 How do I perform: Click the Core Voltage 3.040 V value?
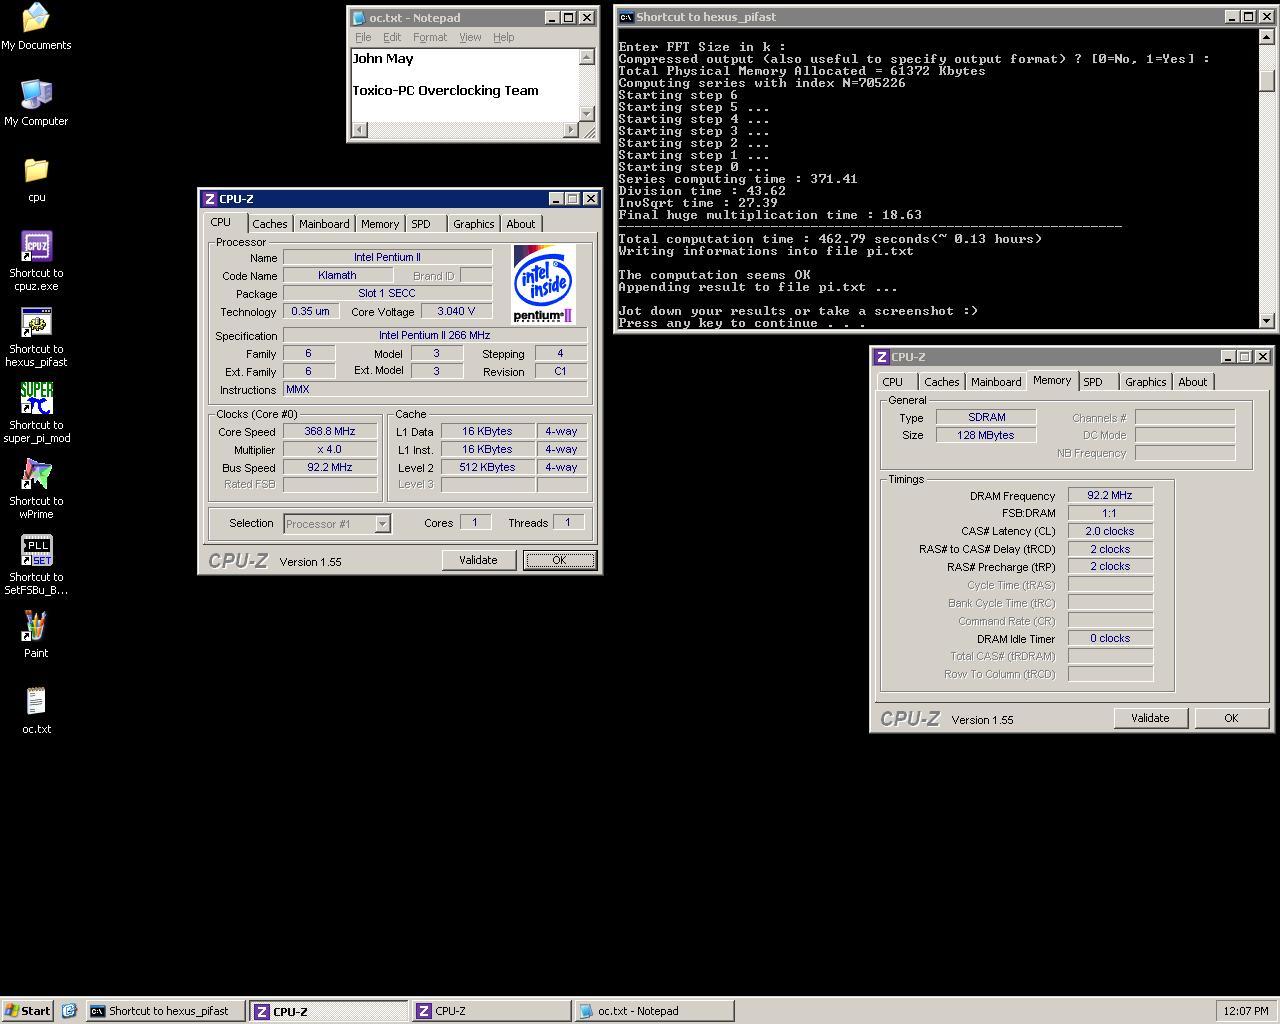pos(456,311)
